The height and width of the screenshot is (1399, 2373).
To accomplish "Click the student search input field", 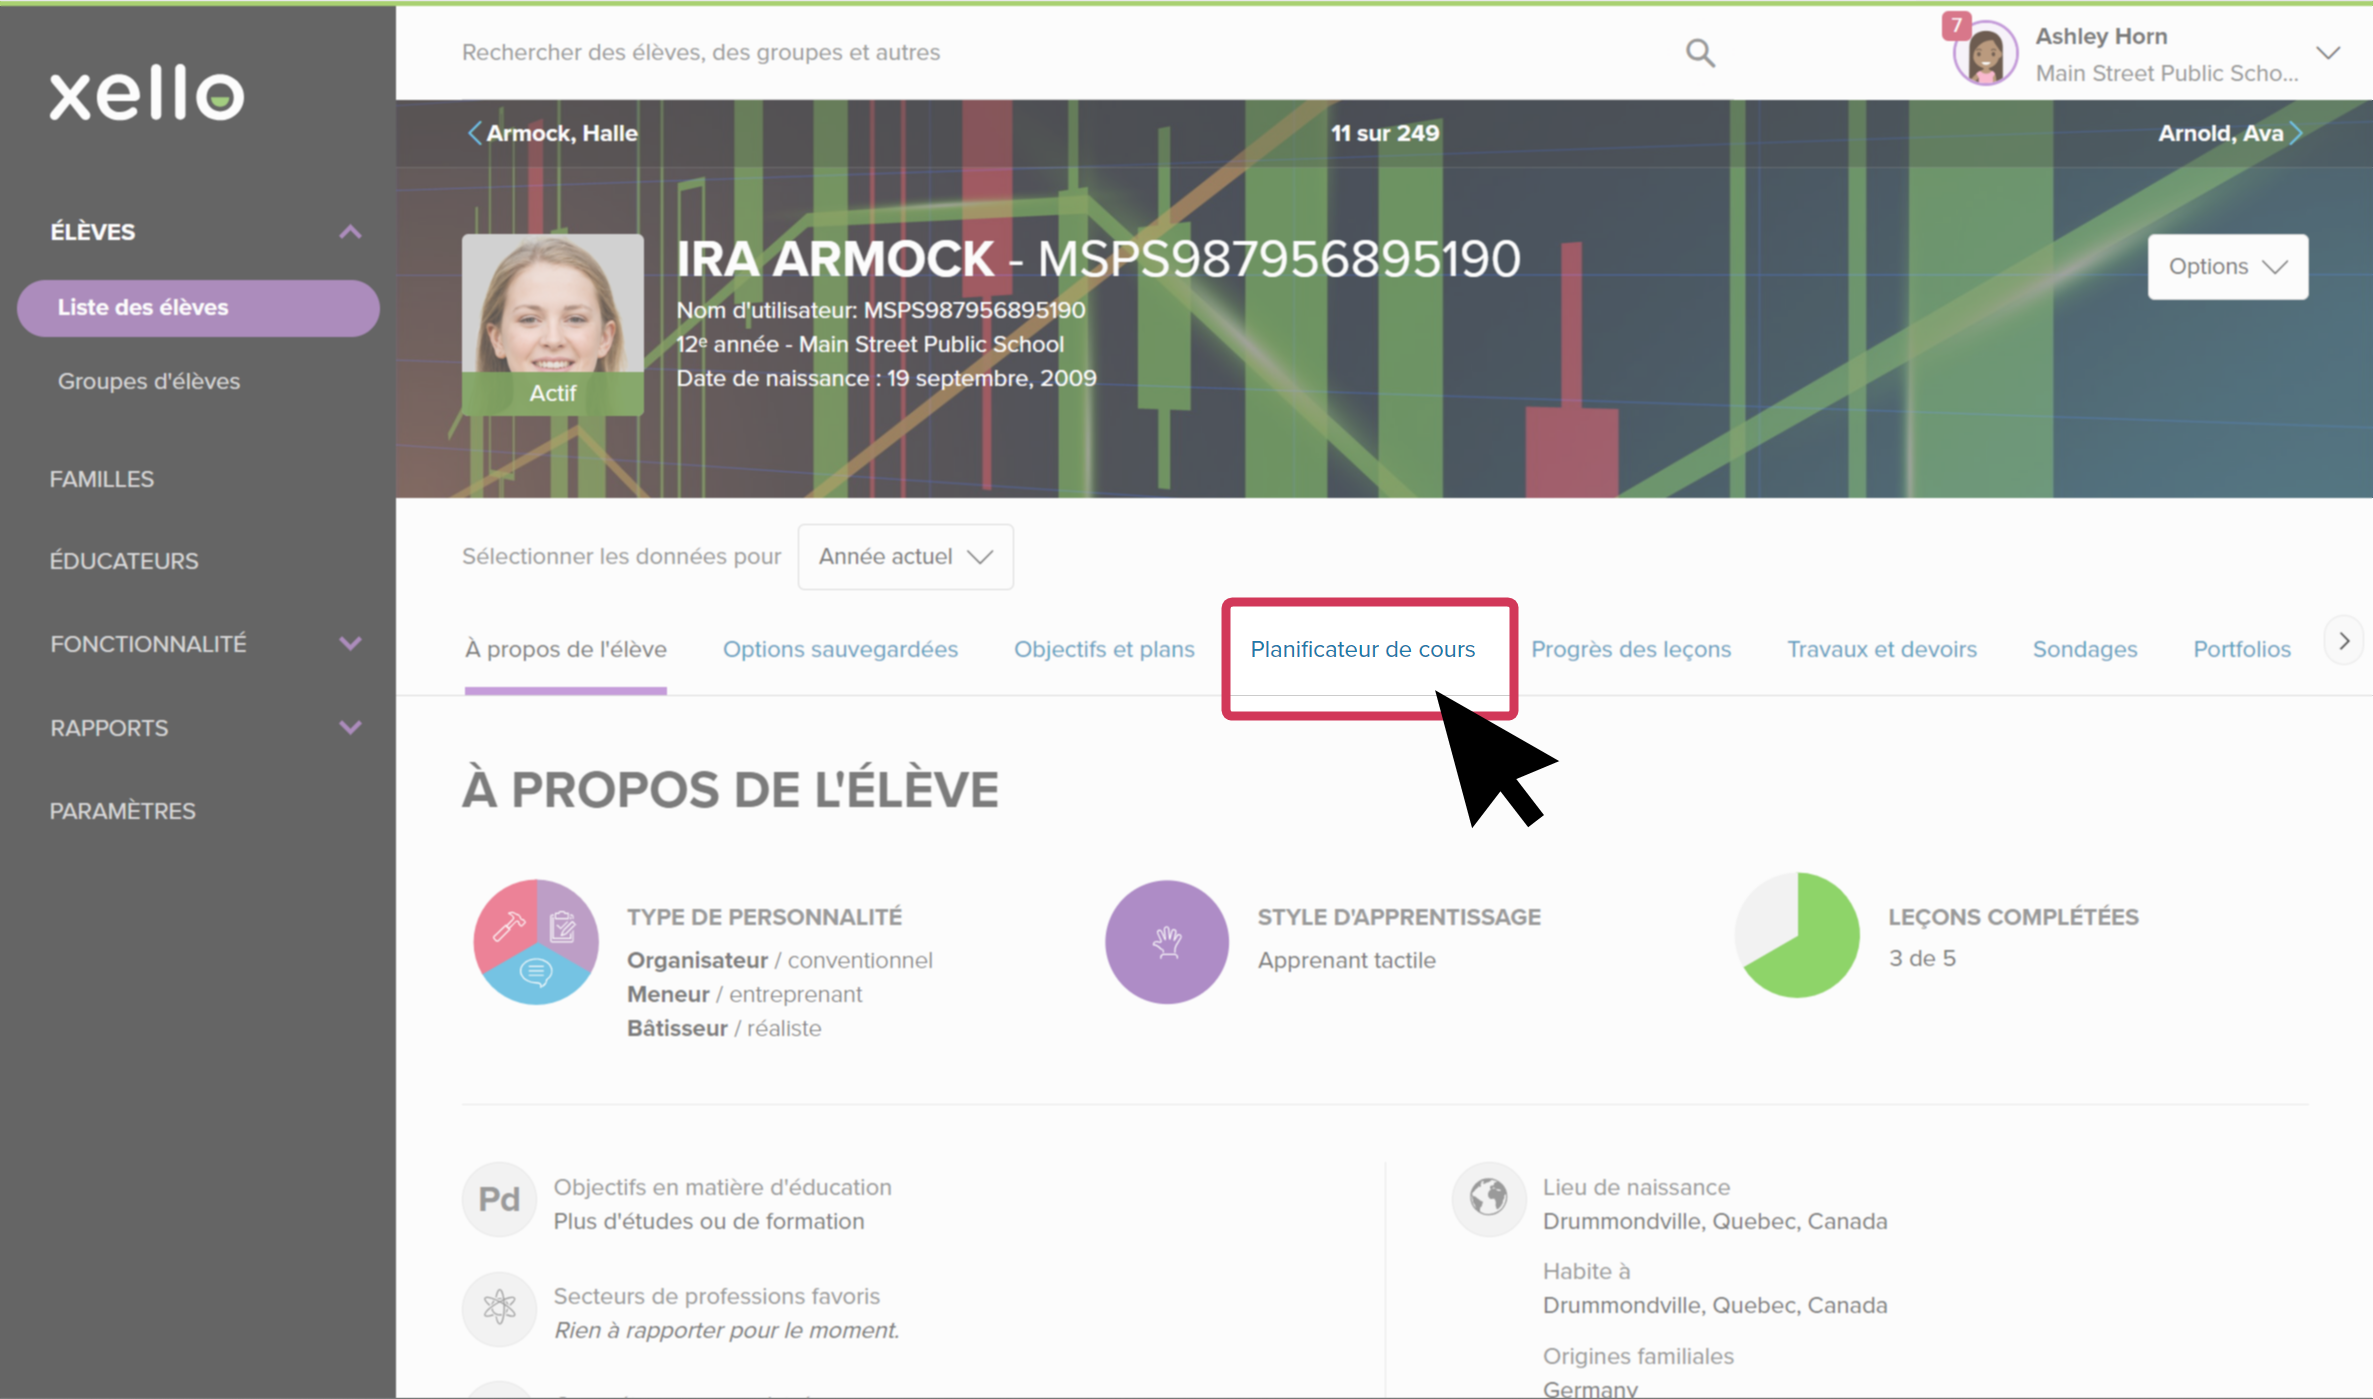I will pyautogui.click(x=1000, y=53).
